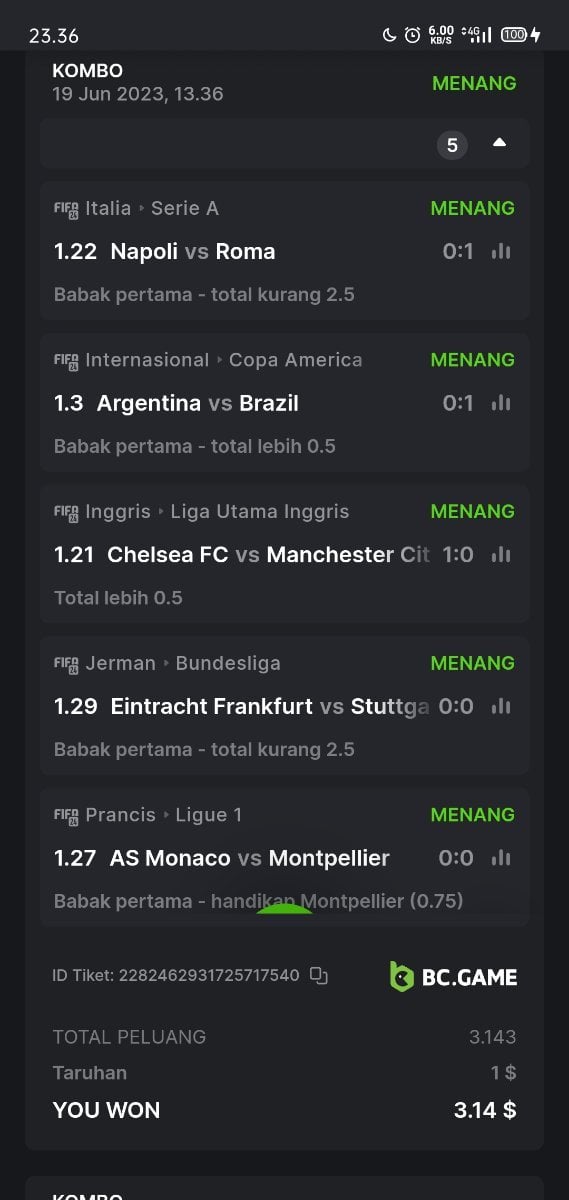Tap the battery indicator in status bar

pyautogui.click(x=514, y=35)
